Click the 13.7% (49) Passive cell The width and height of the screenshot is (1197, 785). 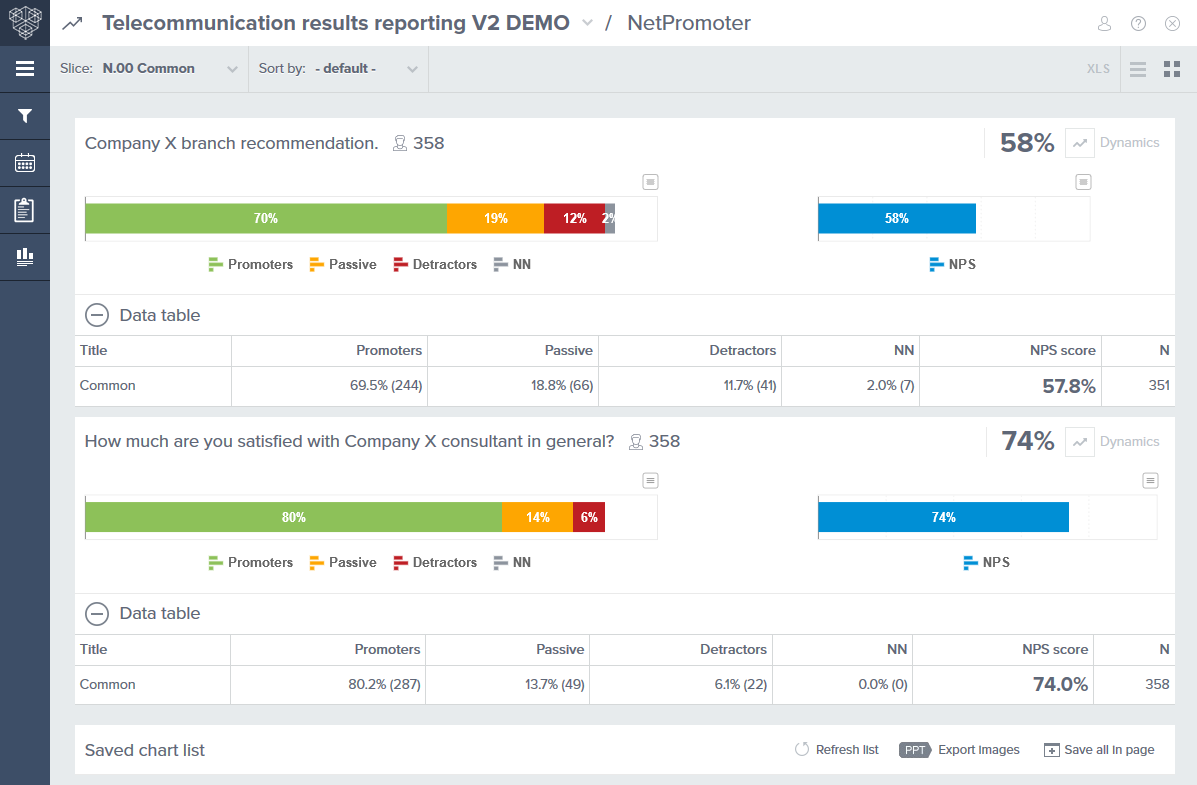click(508, 685)
